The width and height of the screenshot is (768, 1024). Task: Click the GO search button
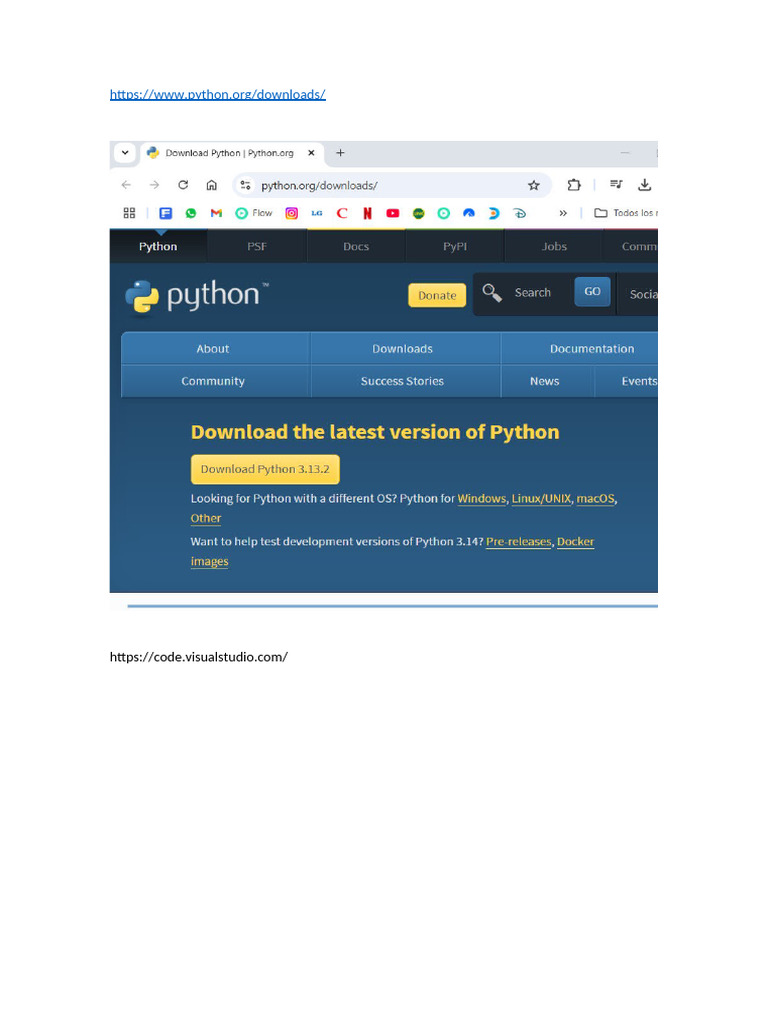tap(592, 291)
